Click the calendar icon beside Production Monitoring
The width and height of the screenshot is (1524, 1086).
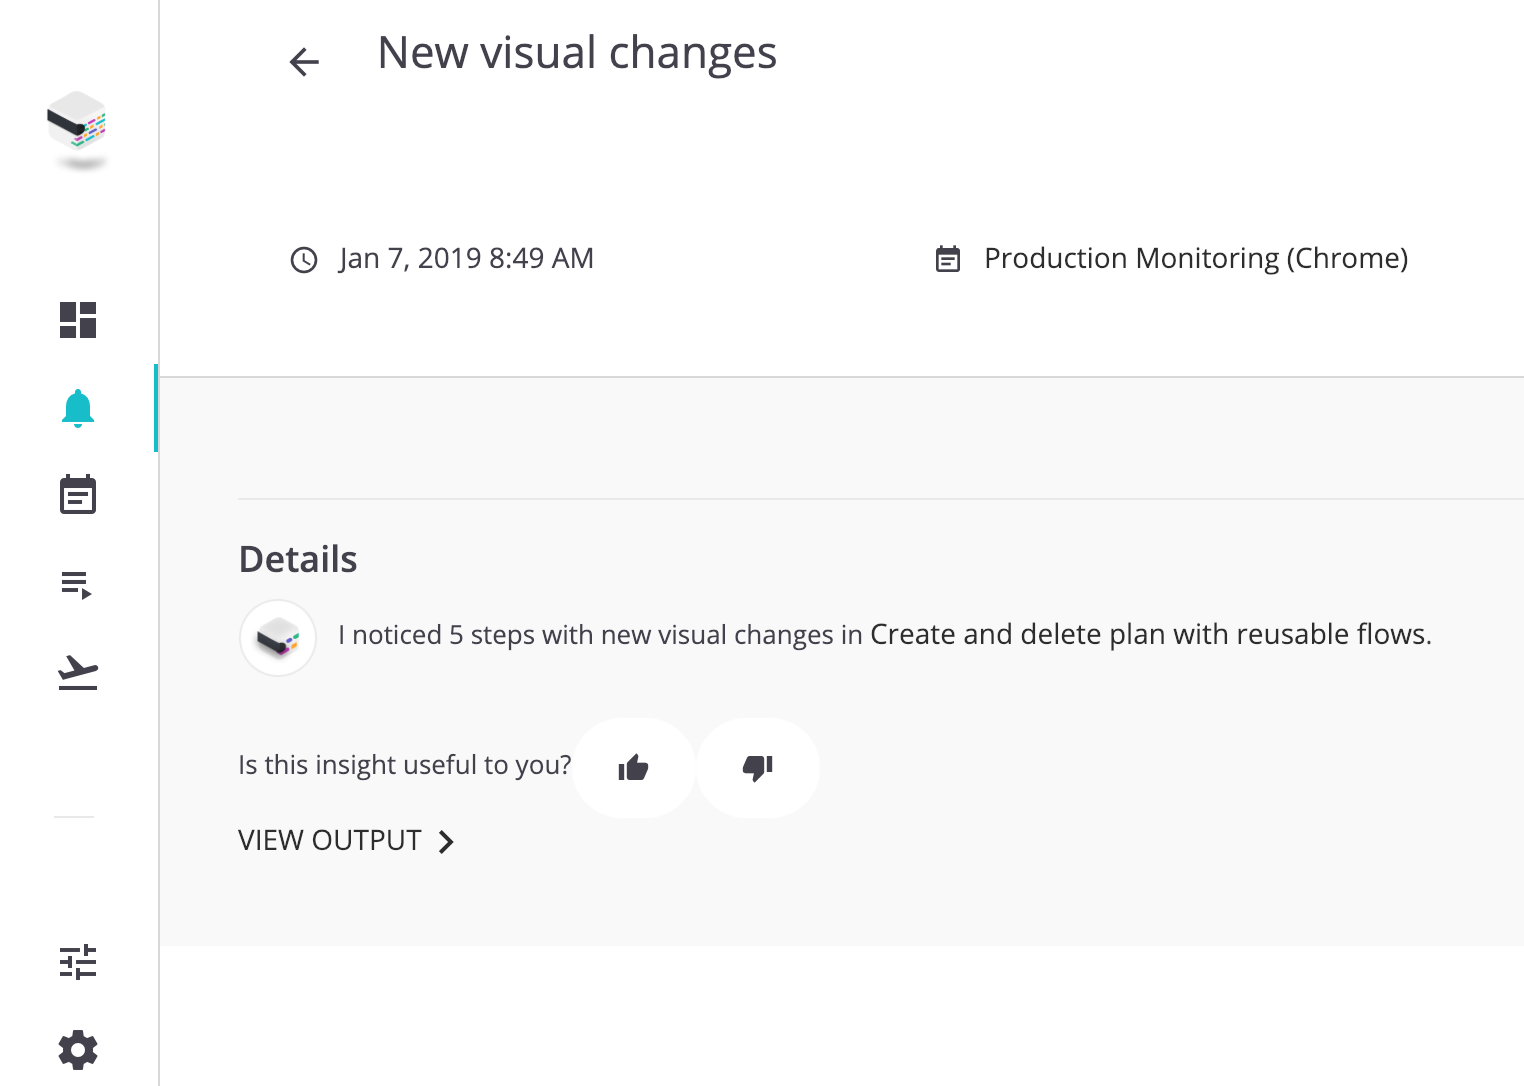948,260
